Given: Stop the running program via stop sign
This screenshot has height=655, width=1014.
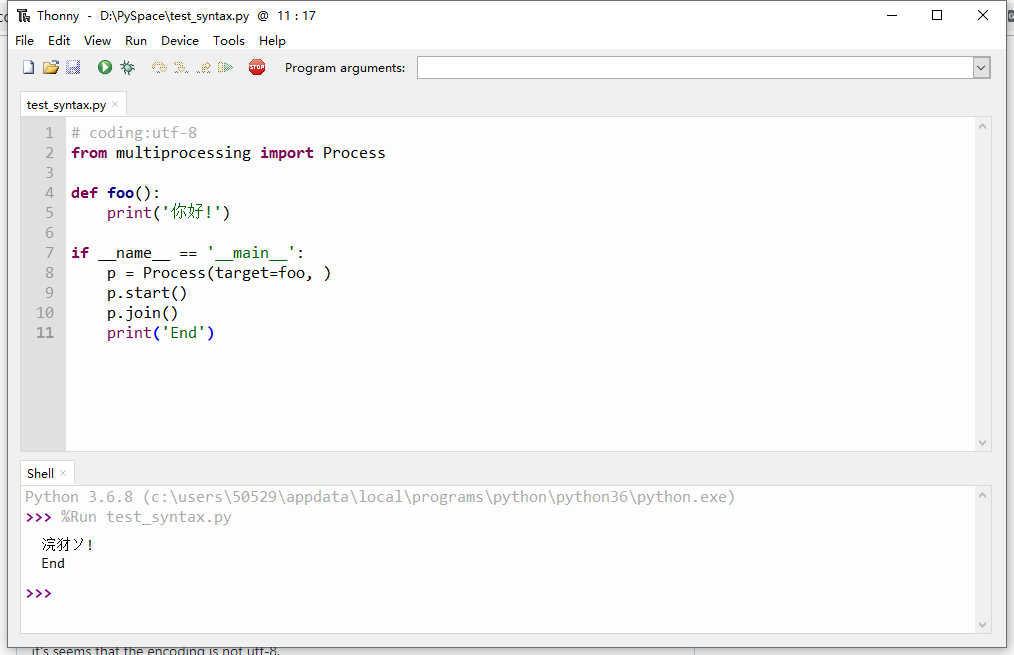Looking at the screenshot, I should 257,67.
